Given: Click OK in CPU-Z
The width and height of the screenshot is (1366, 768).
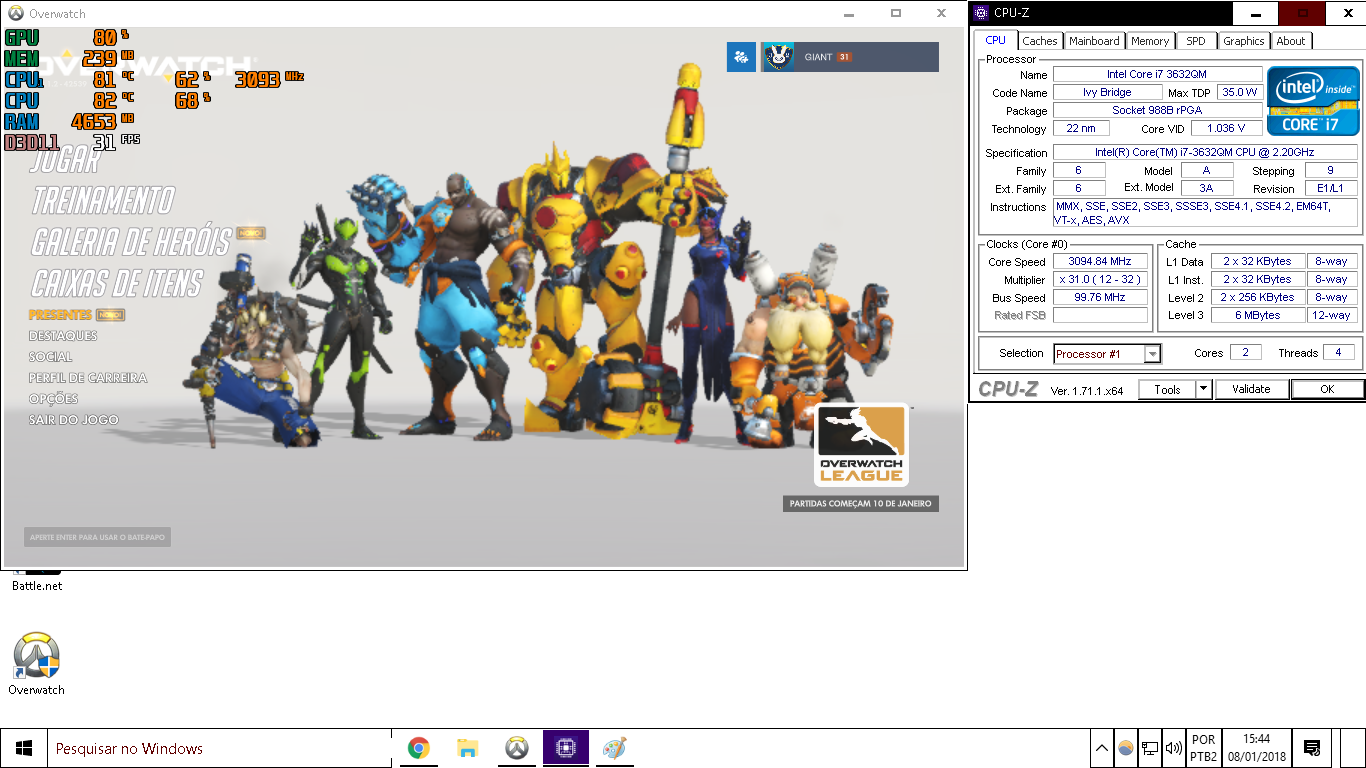Looking at the screenshot, I should click(x=1327, y=390).
